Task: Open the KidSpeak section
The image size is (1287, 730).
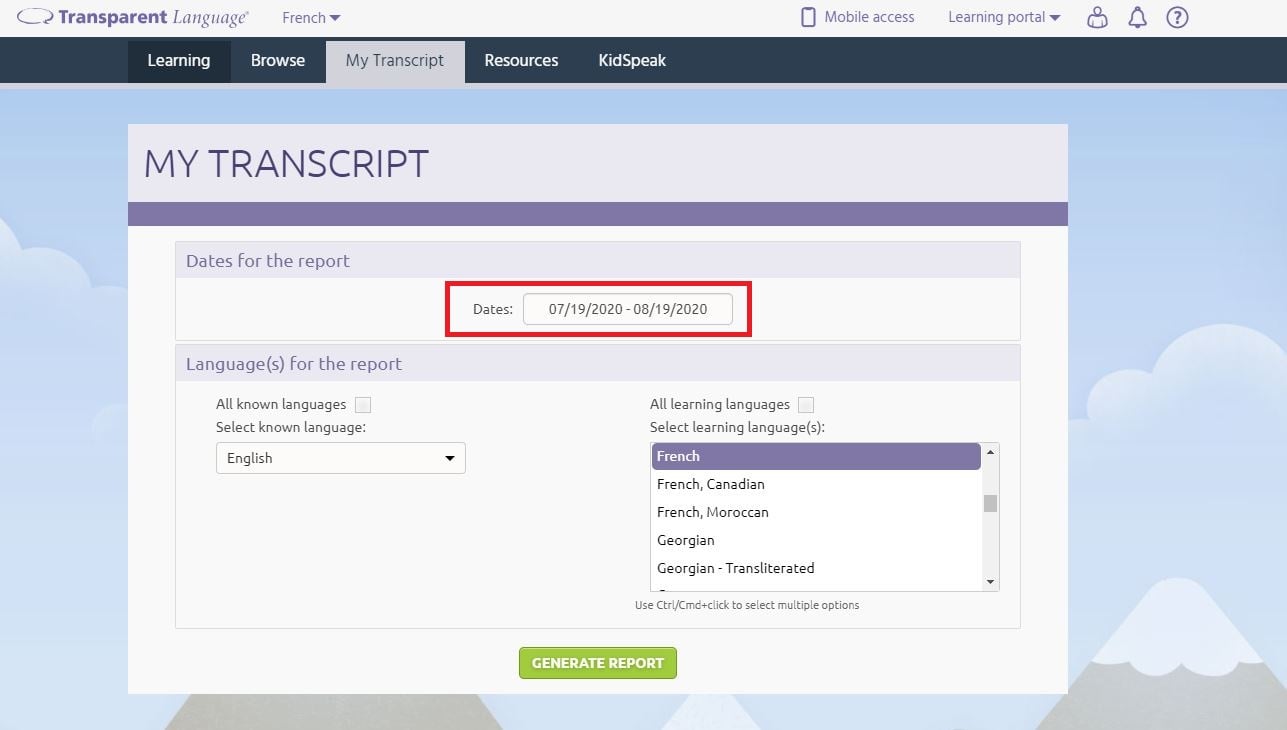Action: click(x=631, y=60)
